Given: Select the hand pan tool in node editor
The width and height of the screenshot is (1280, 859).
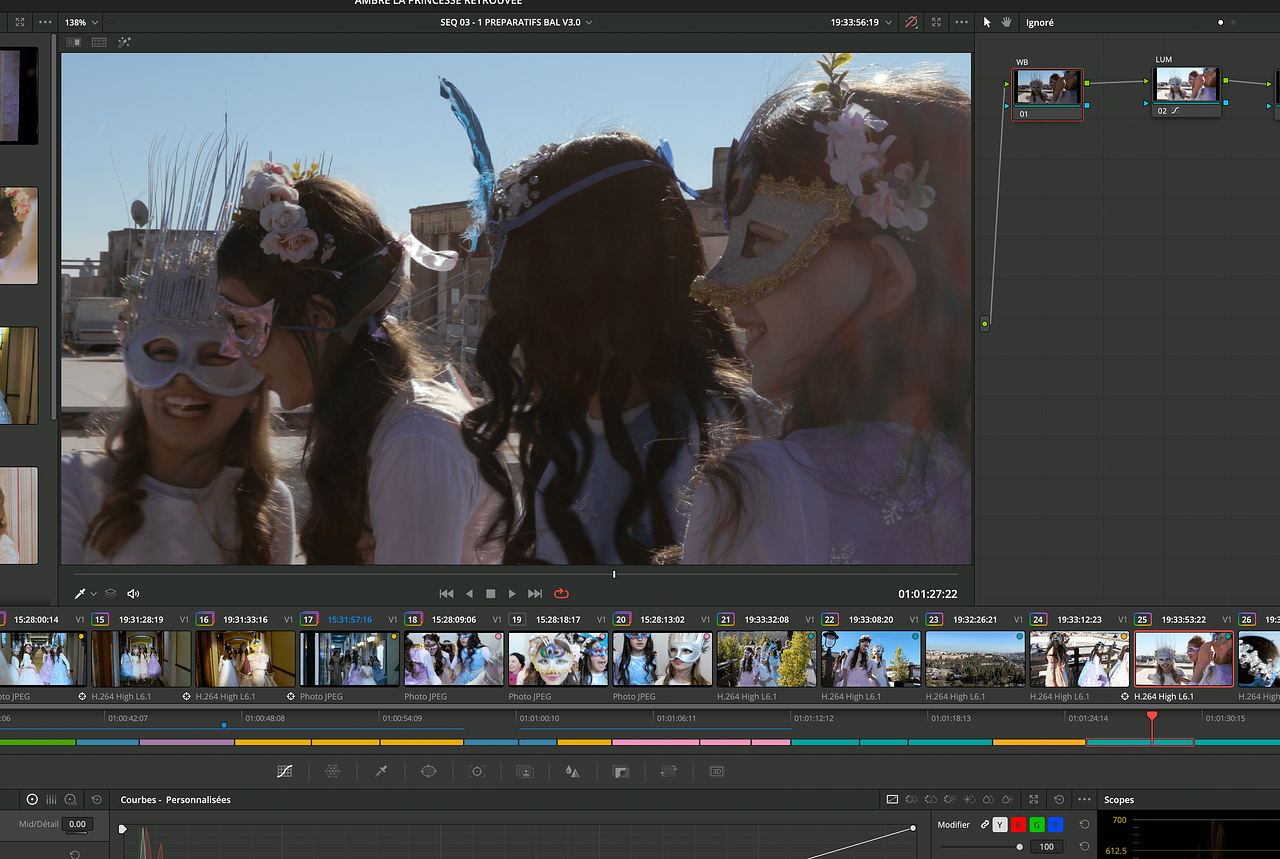Looking at the screenshot, I should pos(1007,22).
